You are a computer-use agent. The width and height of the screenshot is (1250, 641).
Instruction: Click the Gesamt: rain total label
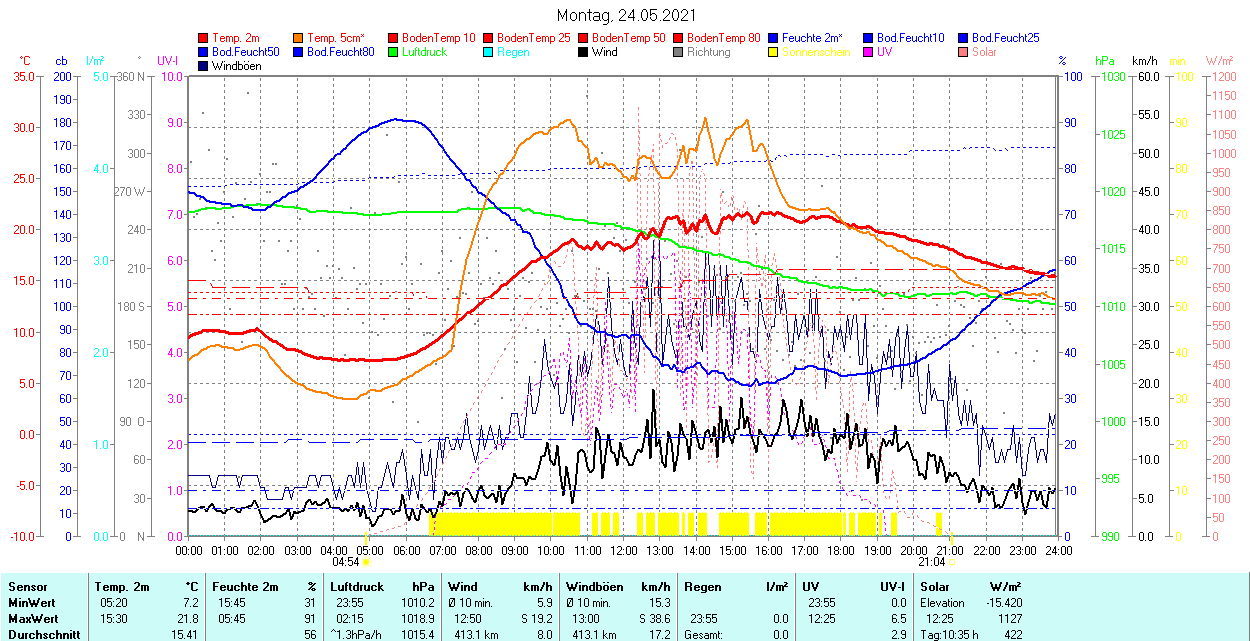(702, 634)
